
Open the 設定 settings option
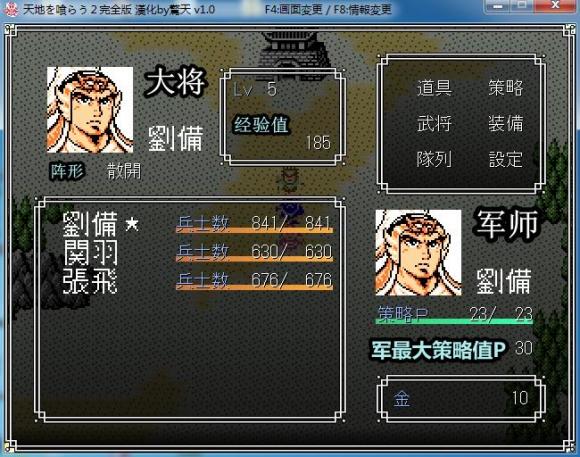(x=506, y=159)
